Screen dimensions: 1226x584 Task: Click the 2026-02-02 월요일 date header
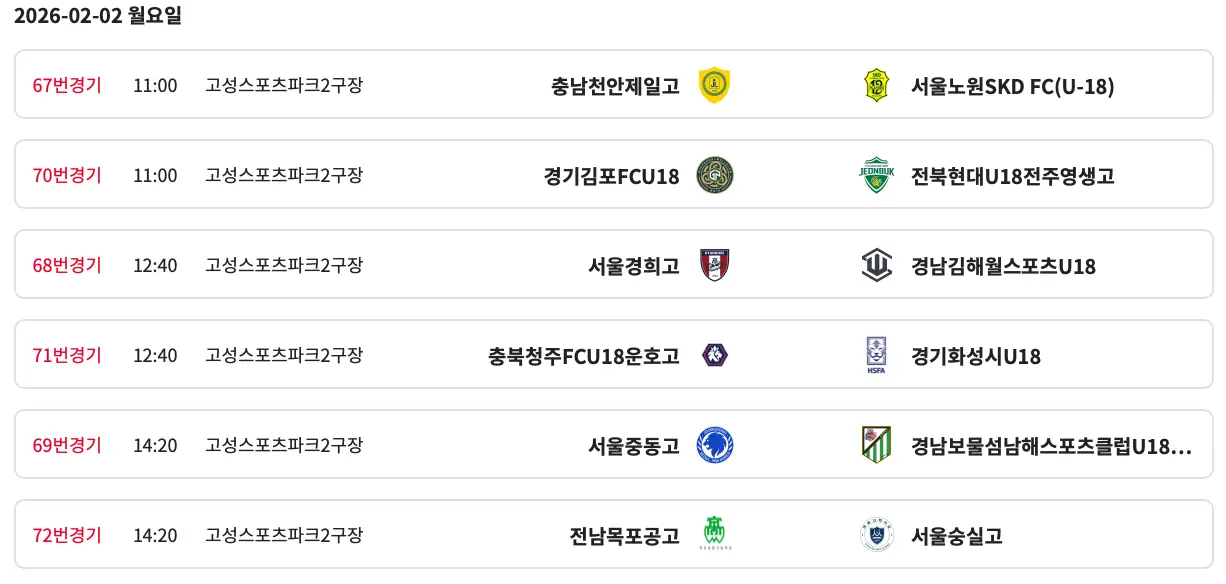coord(95,16)
